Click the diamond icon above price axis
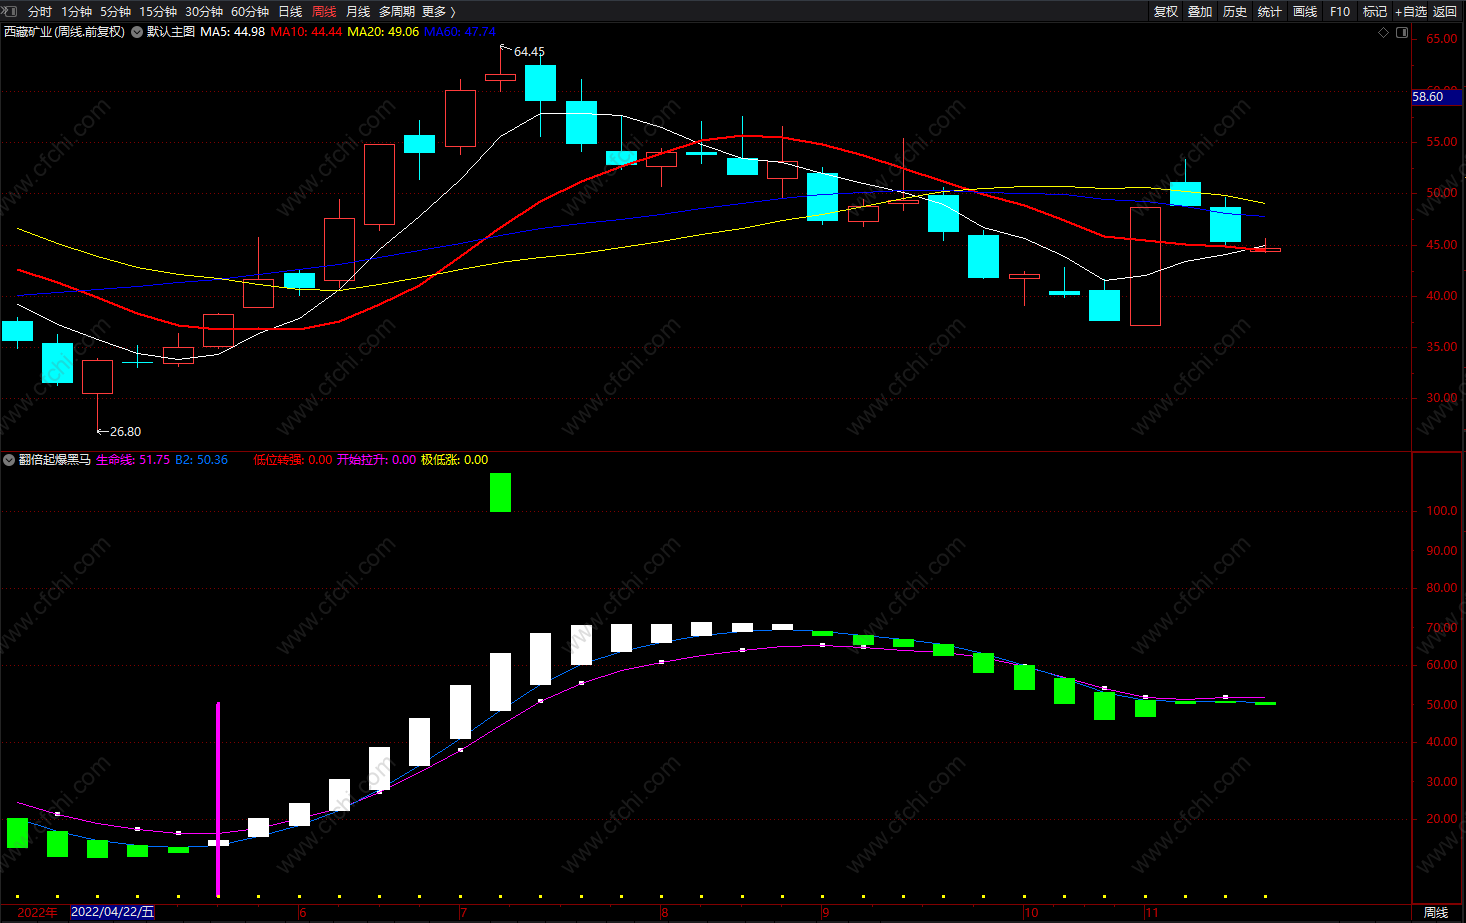This screenshot has width=1466, height=923. (1384, 32)
